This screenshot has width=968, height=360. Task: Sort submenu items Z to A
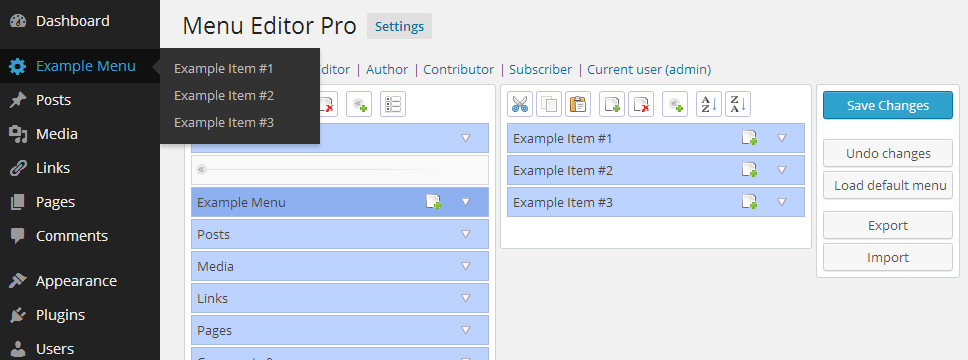coord(738,104)
